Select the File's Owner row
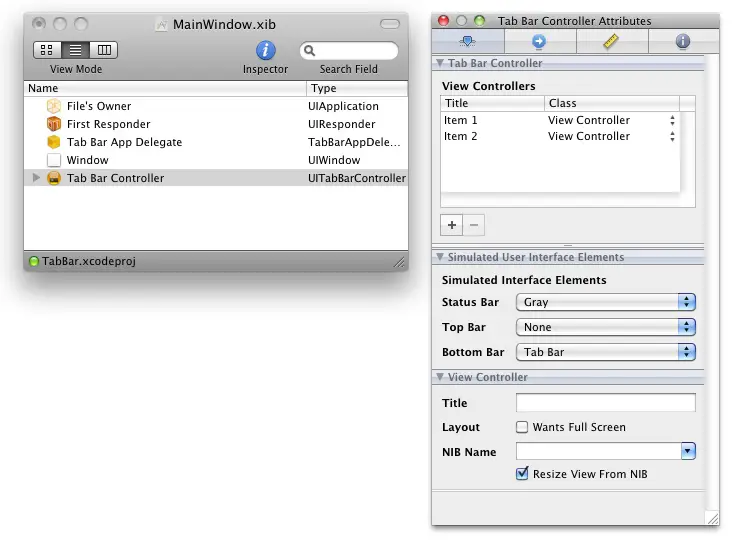Image resolution: width=736 pixels, height=544 pixels. pos(216,106)
